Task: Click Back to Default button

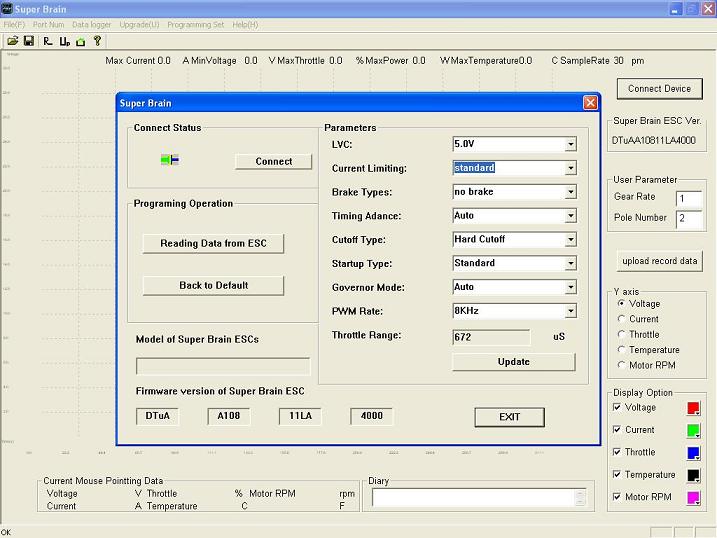Action: (x=213, y=285)
